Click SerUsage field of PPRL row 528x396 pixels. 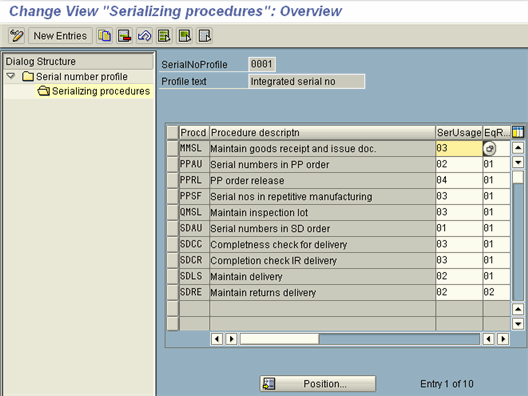point(459,180)
